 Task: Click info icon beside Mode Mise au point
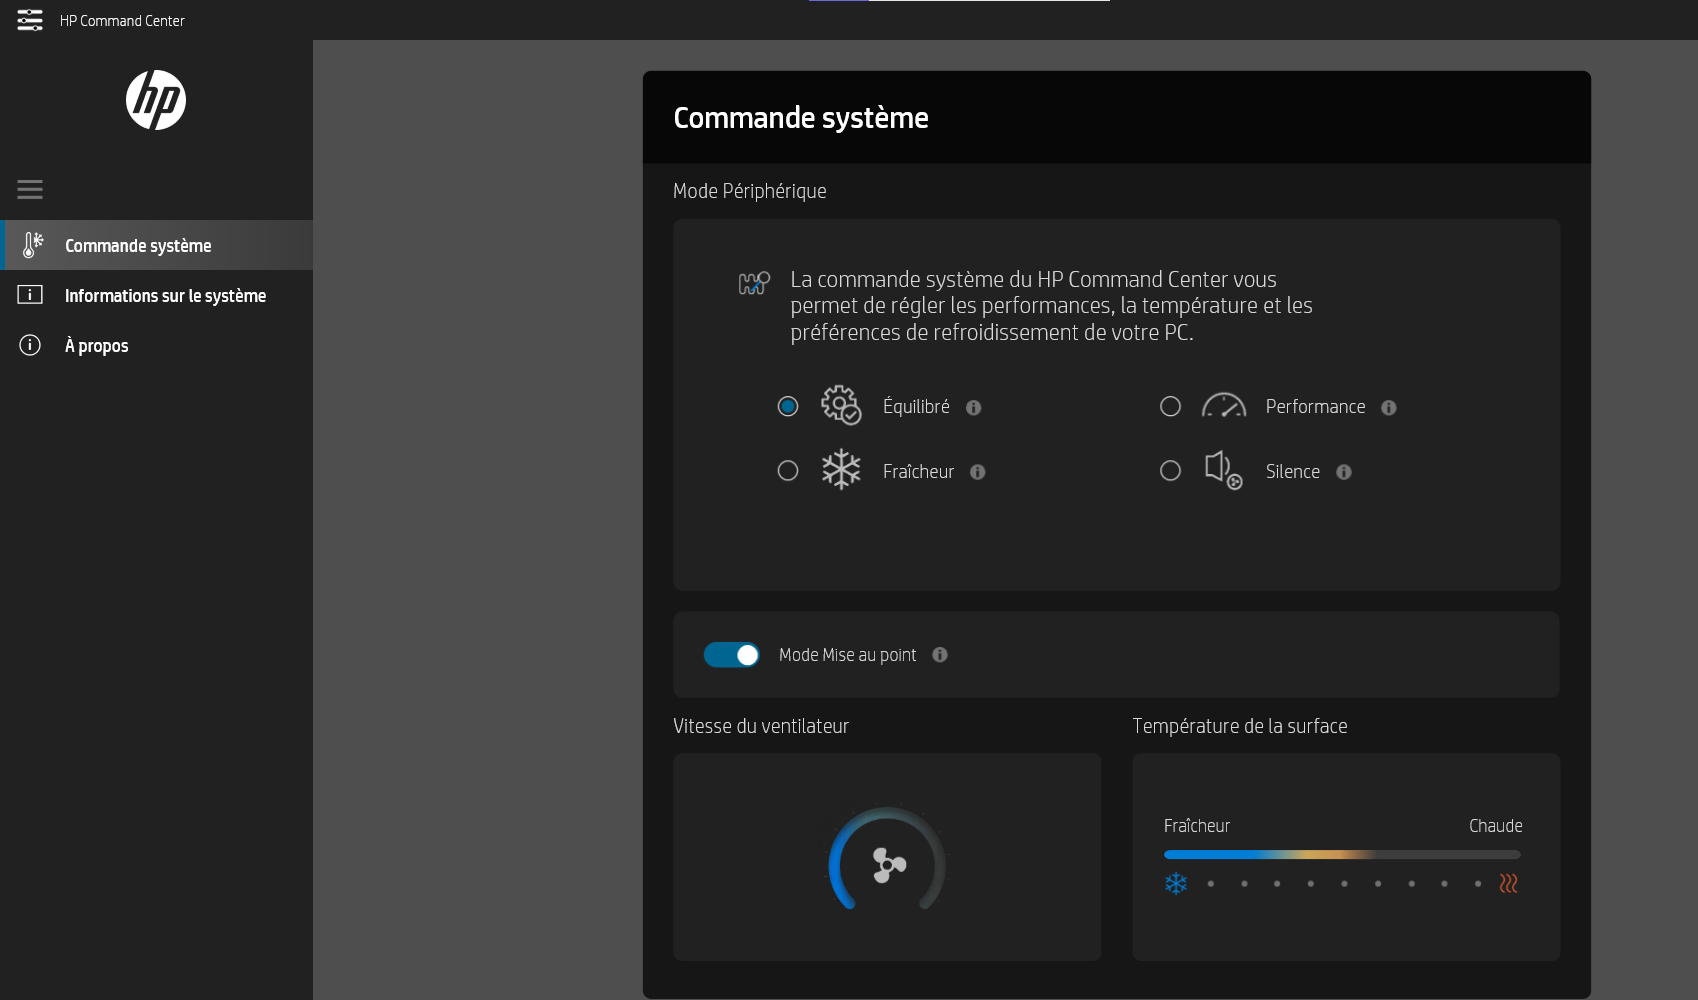click(x=940, y=655)
